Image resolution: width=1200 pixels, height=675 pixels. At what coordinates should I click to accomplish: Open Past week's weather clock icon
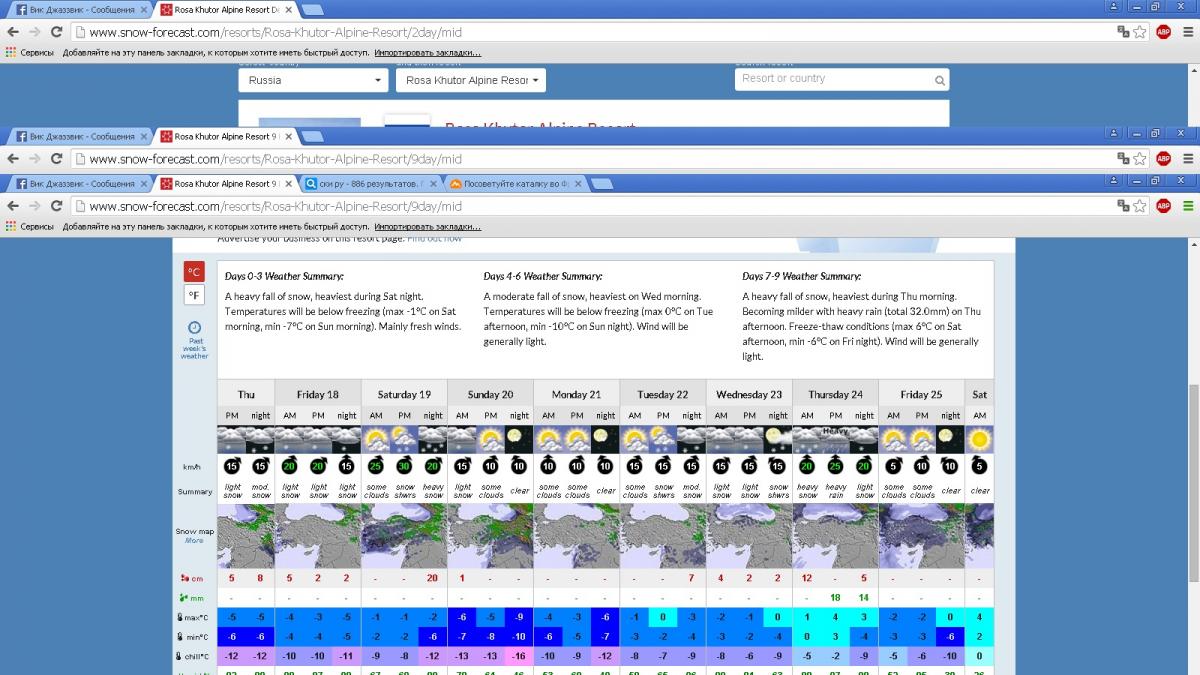pyautogui.click(x=194, y=327)
